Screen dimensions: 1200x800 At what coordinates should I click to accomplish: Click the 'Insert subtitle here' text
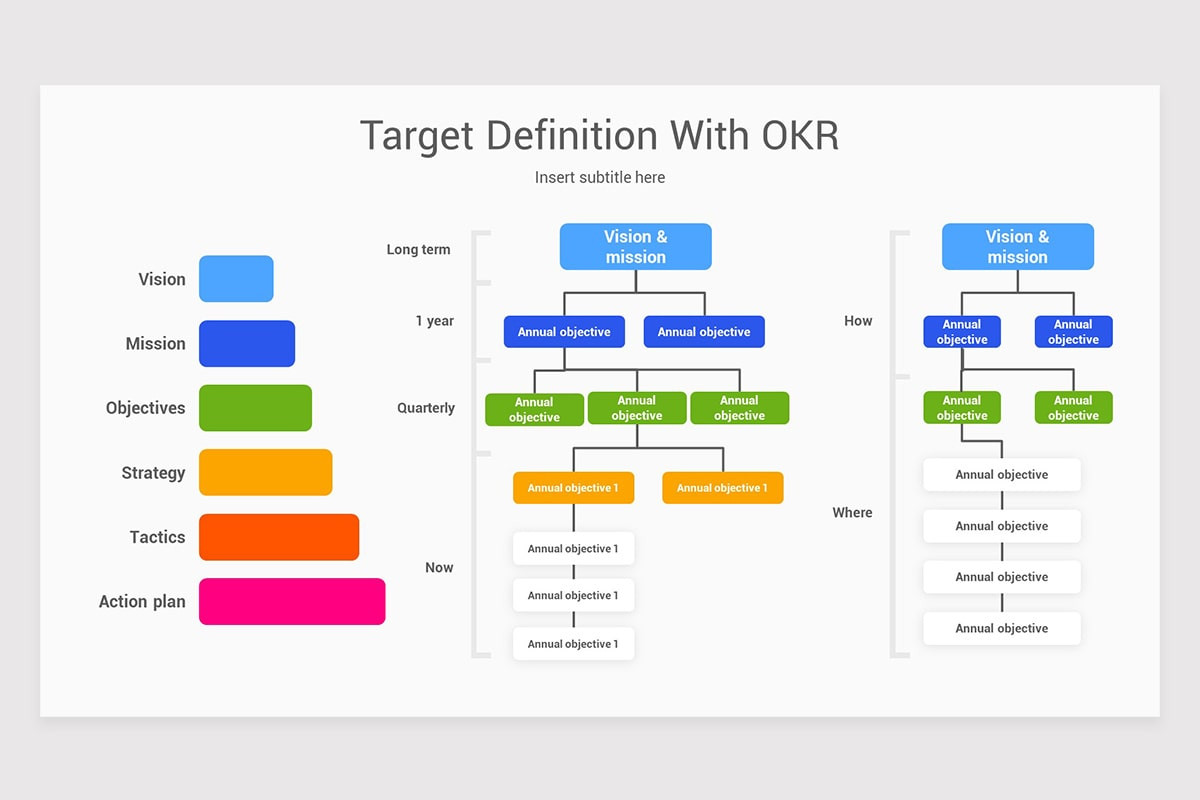[x=599, y=177]
